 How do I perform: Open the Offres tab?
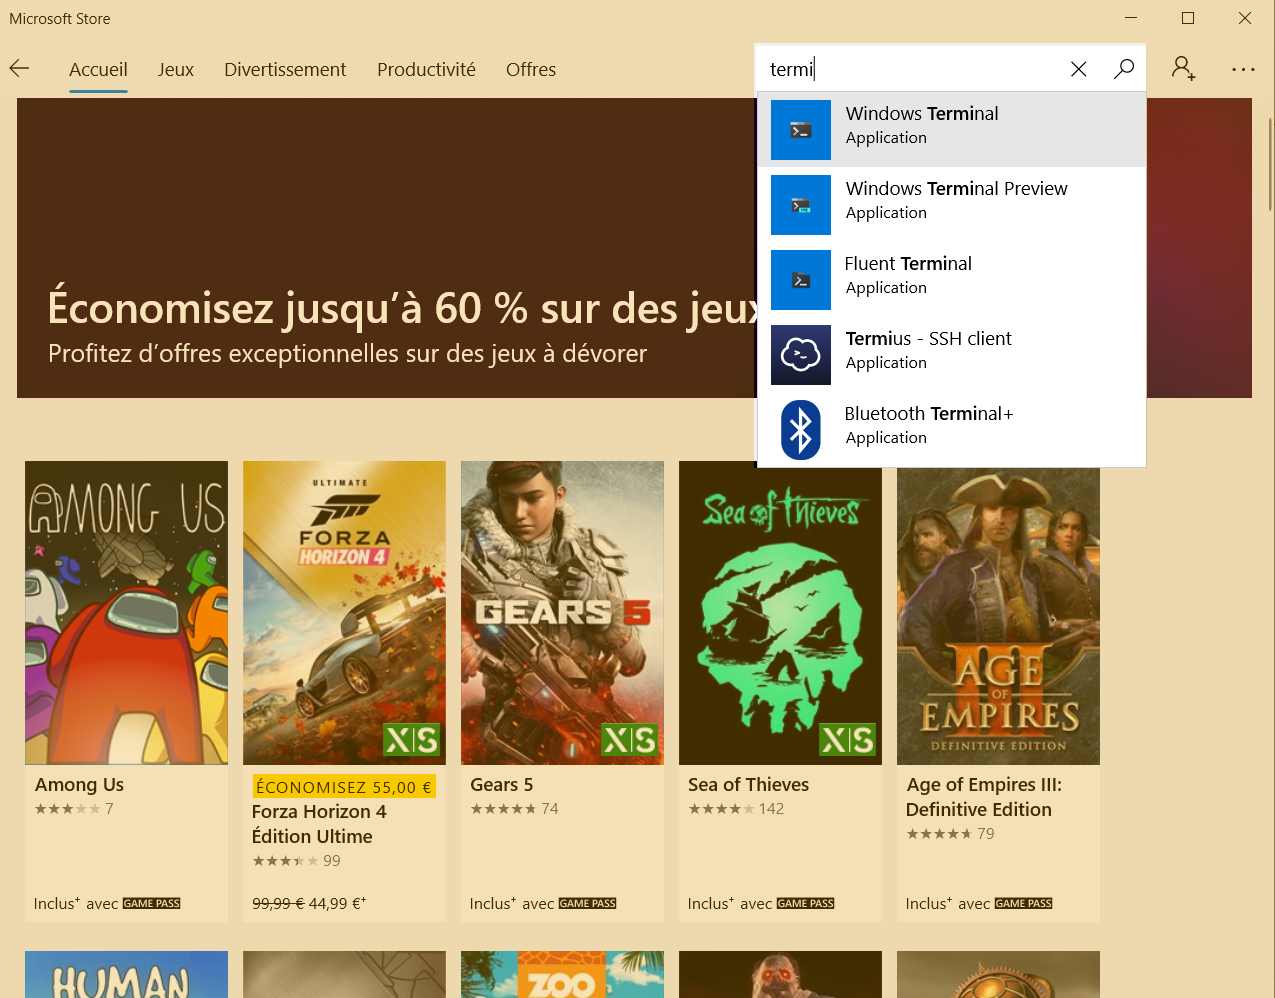point(530,70)
